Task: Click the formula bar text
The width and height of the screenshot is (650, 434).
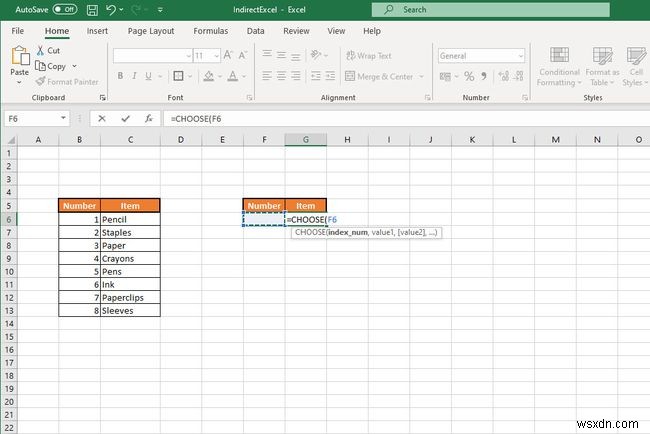Action: click(196, 119)
